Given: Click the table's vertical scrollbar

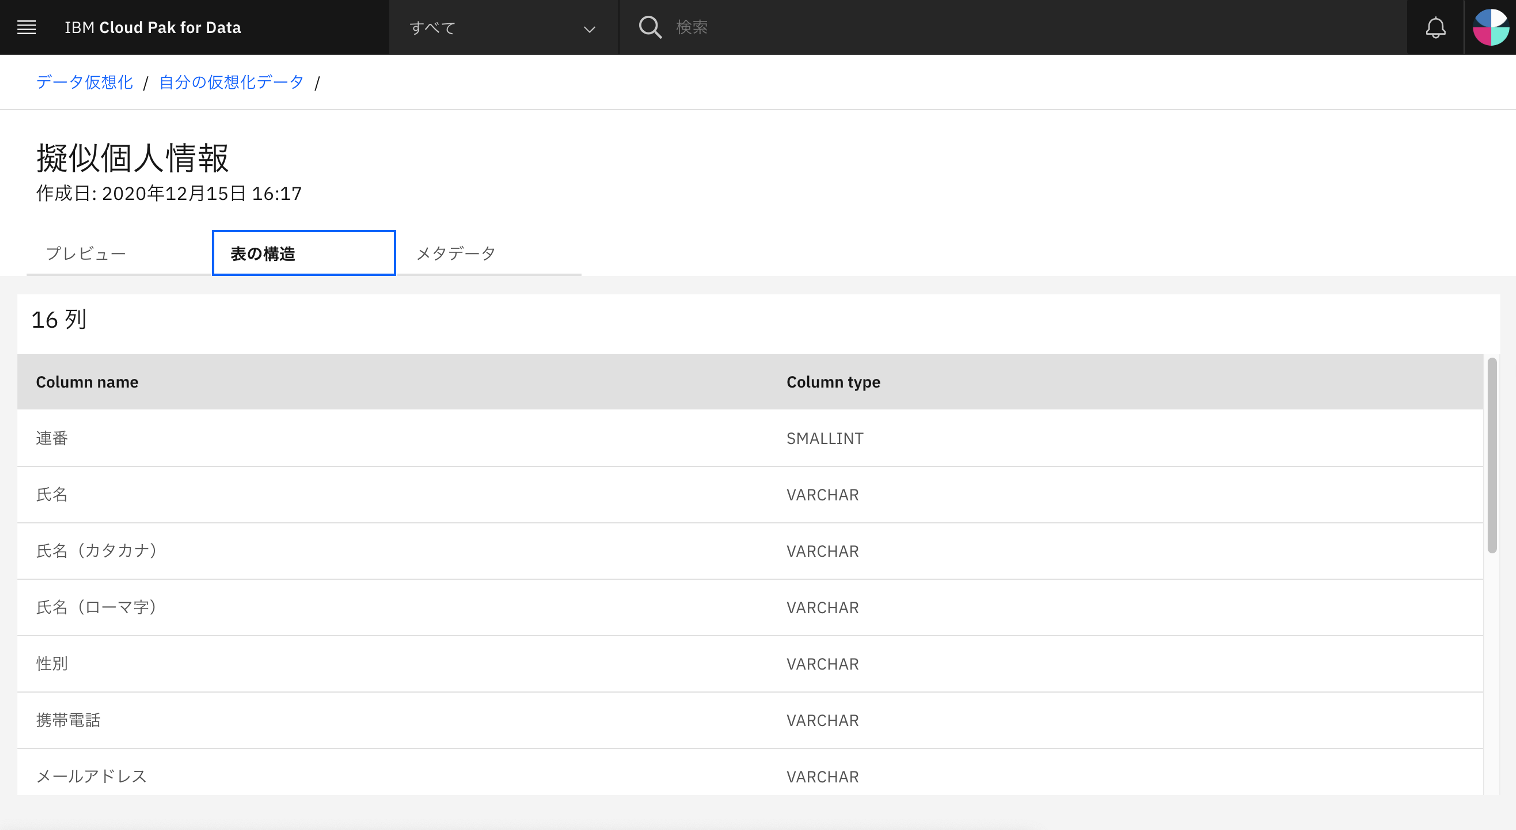Looking at the screenshot, I should pos(1492,455).
